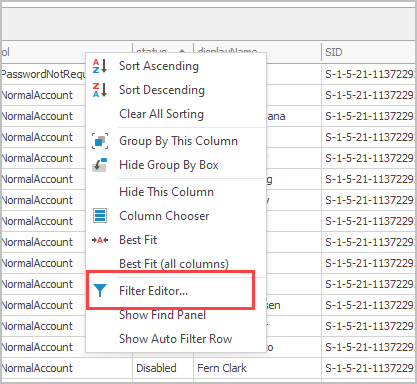Click the Group By This Column icon

point(100,141)
